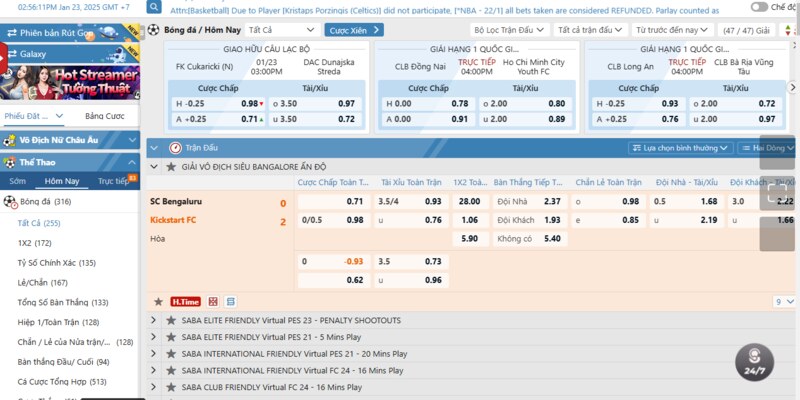Screen dimensions: 800x400
Task: Click the H.Time badge icon
Action: coord(184,301)
